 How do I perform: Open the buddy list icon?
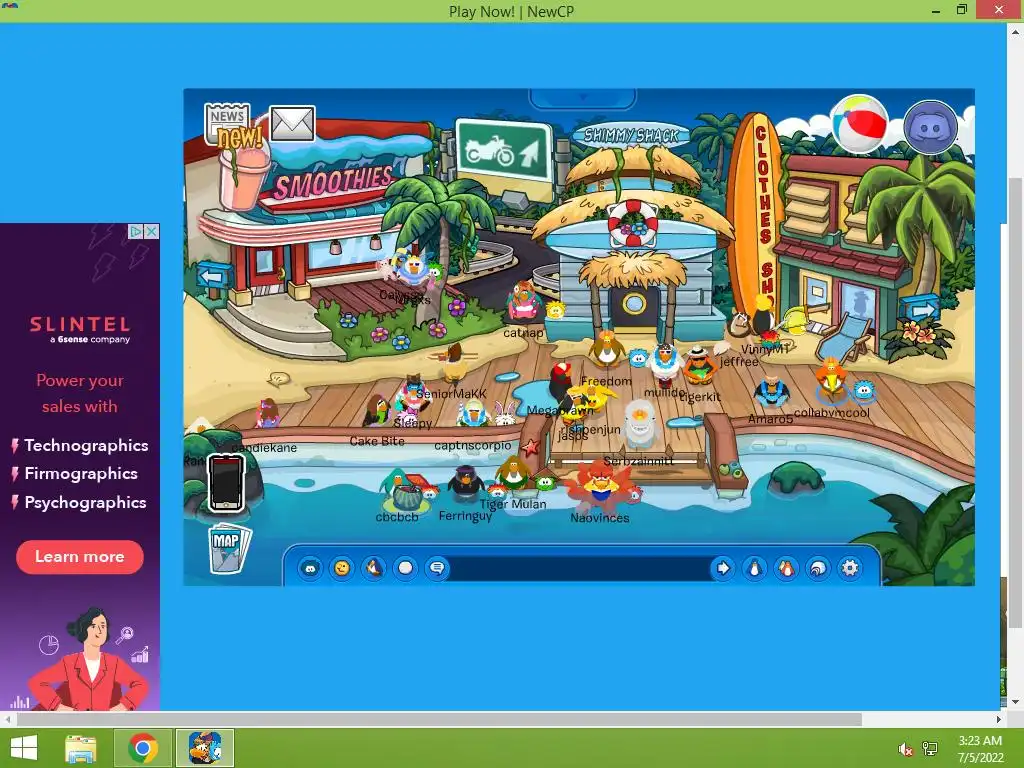click(x=786, y=568)
